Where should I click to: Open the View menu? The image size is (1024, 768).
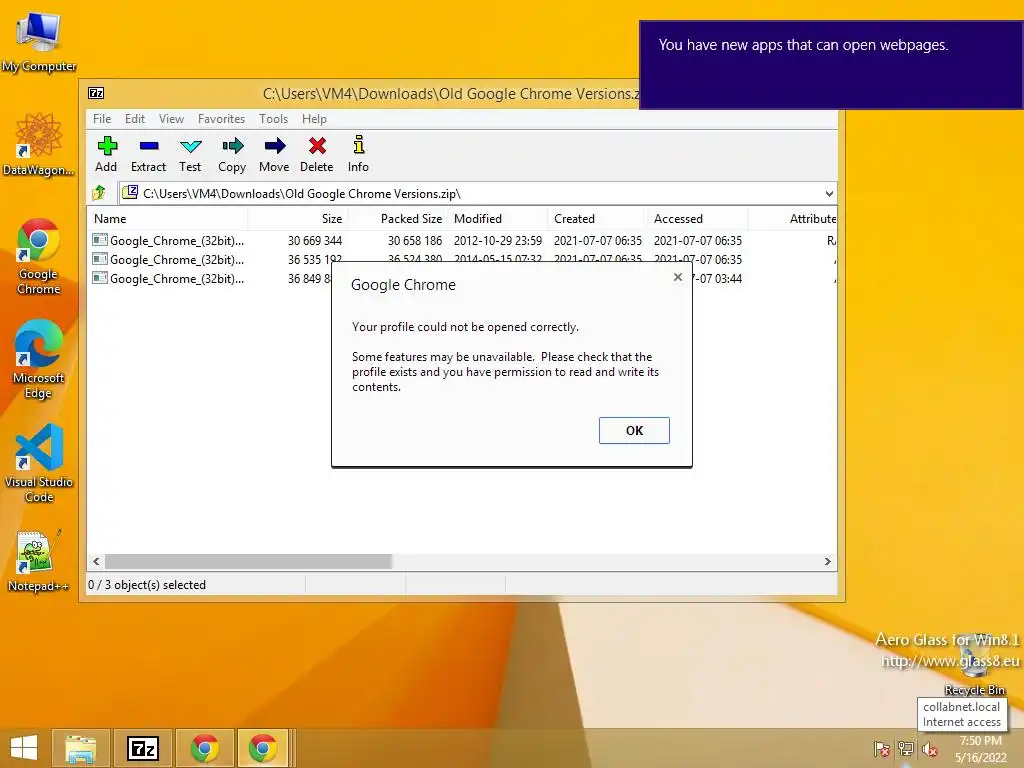171,119
